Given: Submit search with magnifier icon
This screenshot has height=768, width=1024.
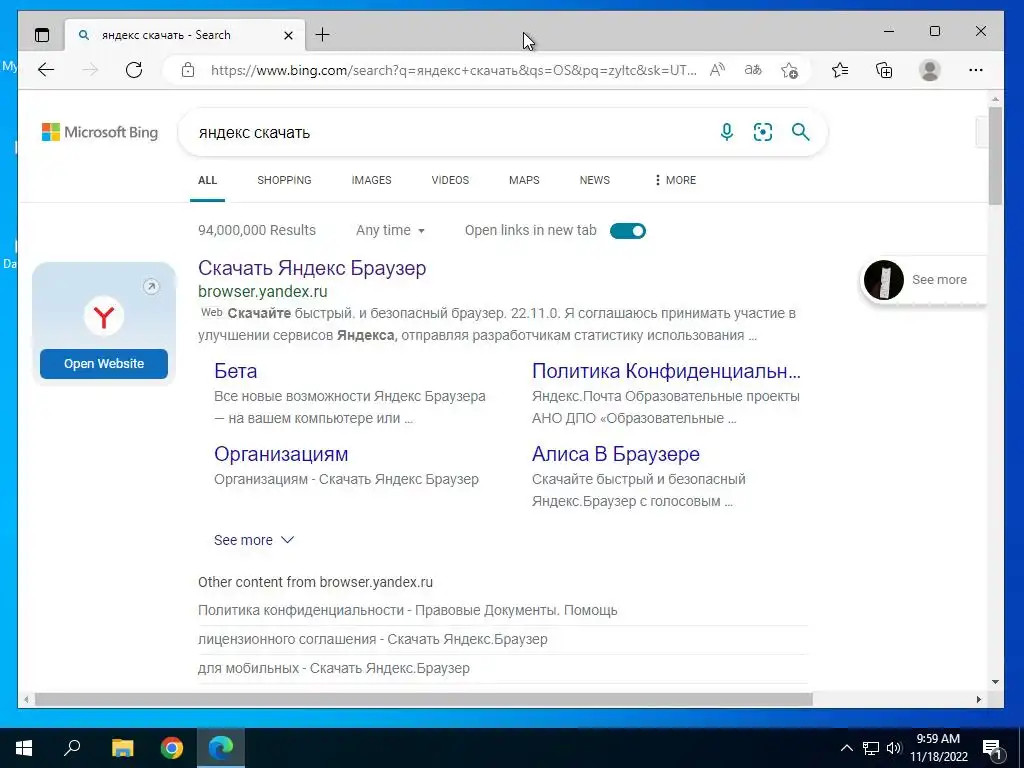Looking at the screenshot, I should [801, 132].
